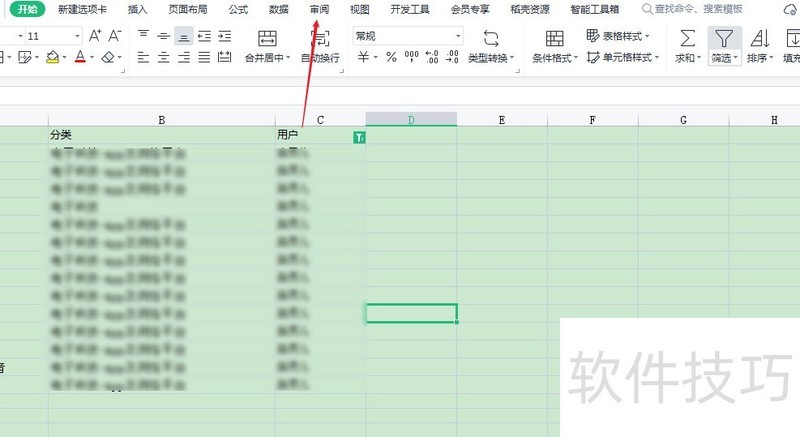Switch to the 审阅 tab

coord(319,9)
